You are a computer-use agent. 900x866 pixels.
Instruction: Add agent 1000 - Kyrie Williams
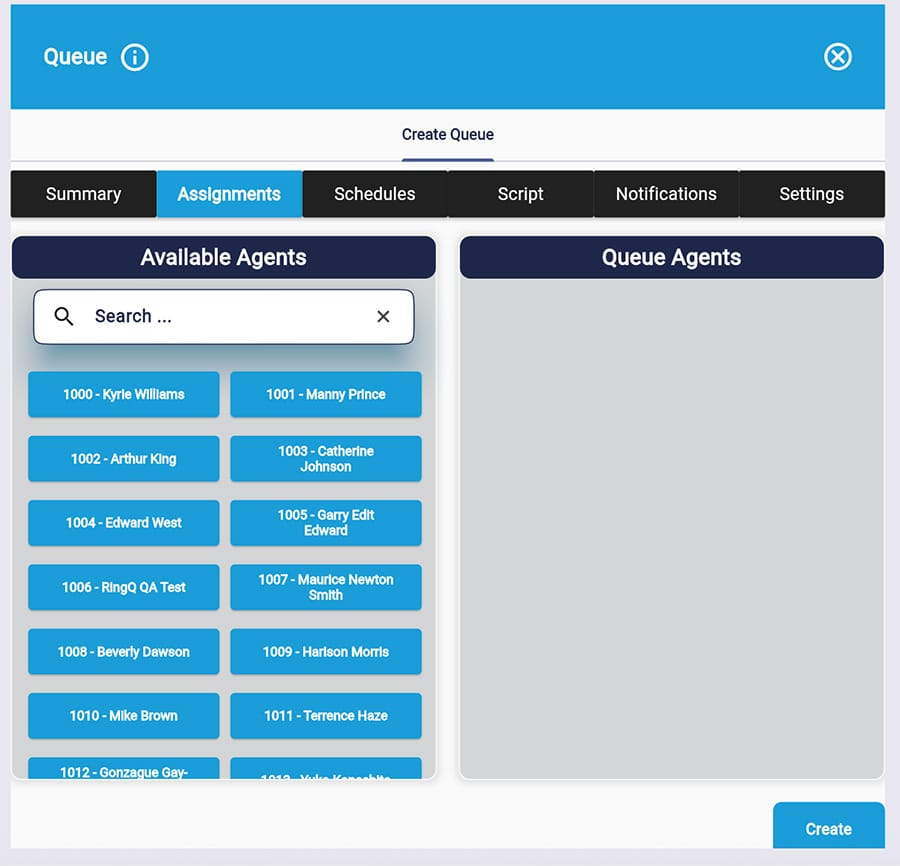point(124,394)
